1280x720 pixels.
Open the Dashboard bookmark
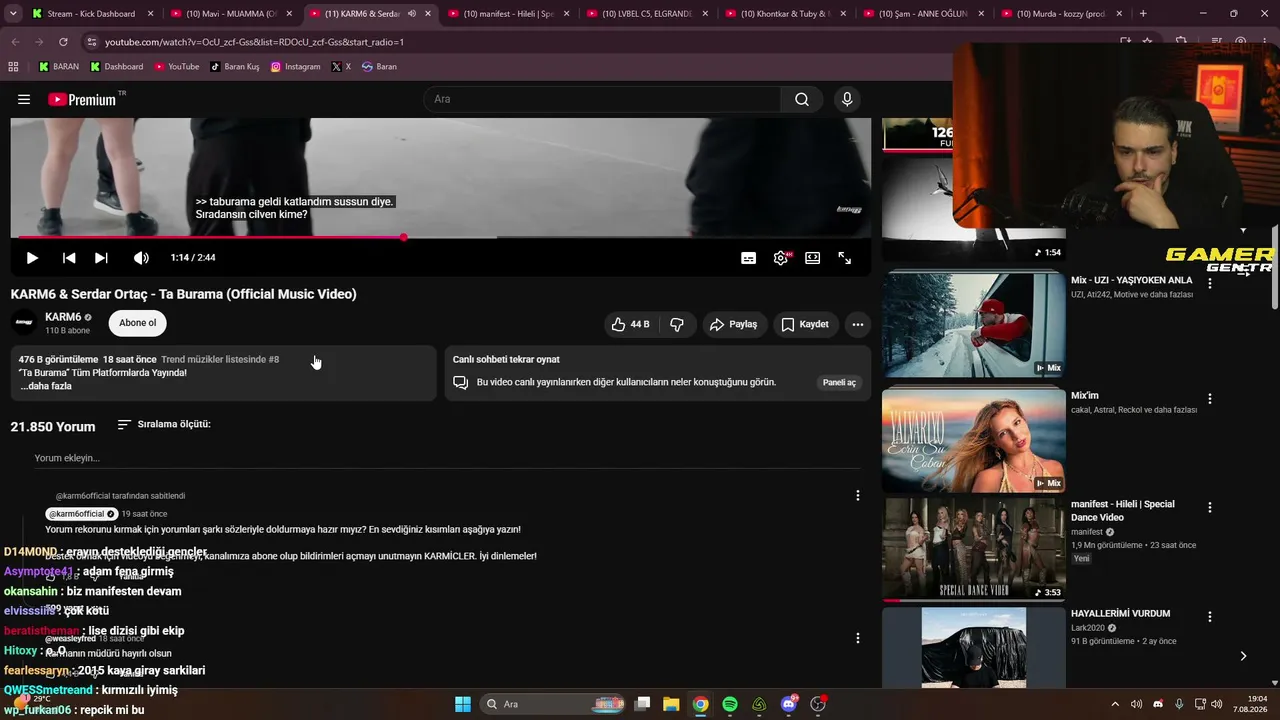tap(116, 67)
